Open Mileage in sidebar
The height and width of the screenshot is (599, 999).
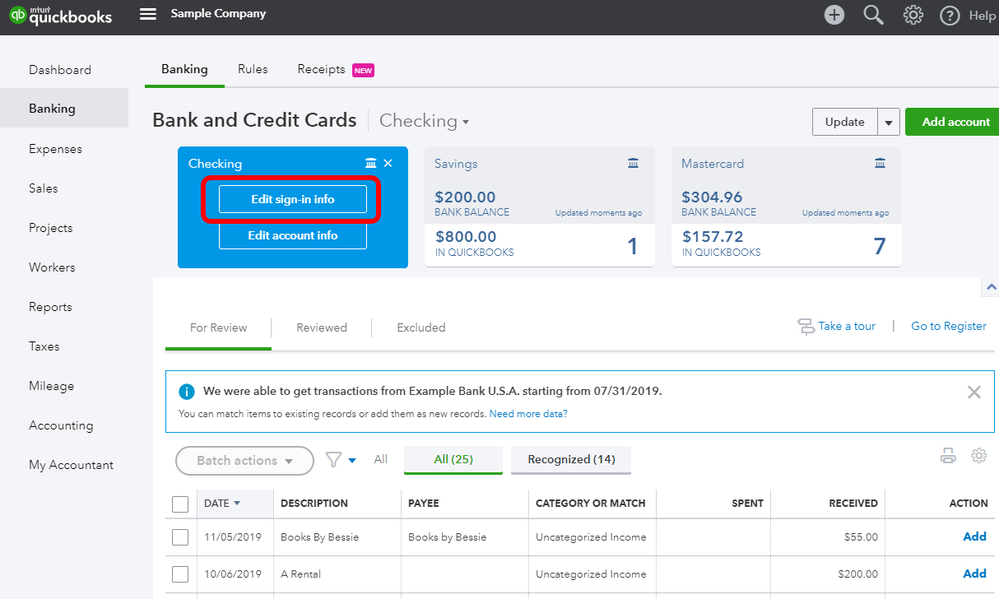pyautogui.click(x=51, y=386)
